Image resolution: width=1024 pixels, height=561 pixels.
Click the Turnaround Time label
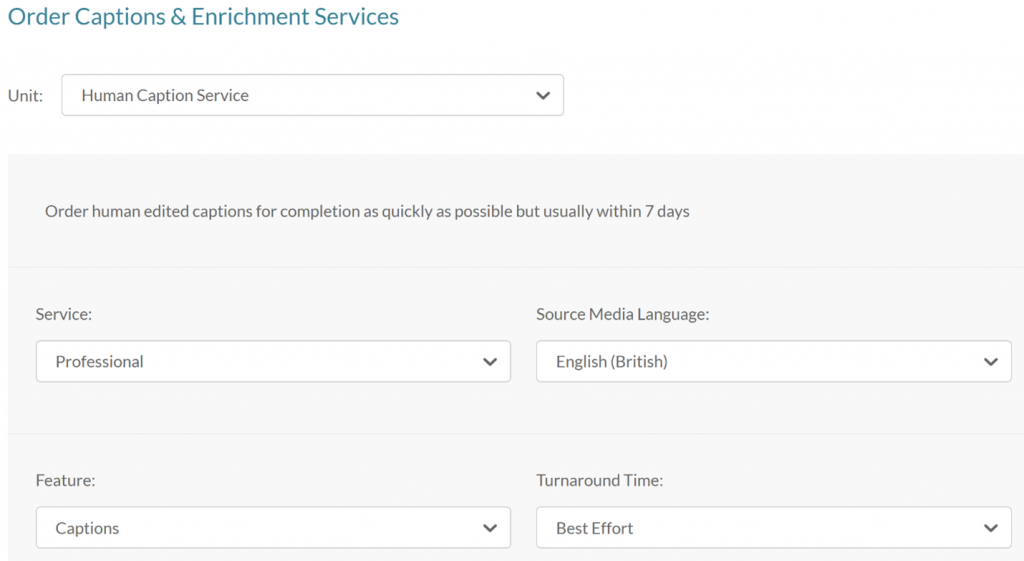600,481
